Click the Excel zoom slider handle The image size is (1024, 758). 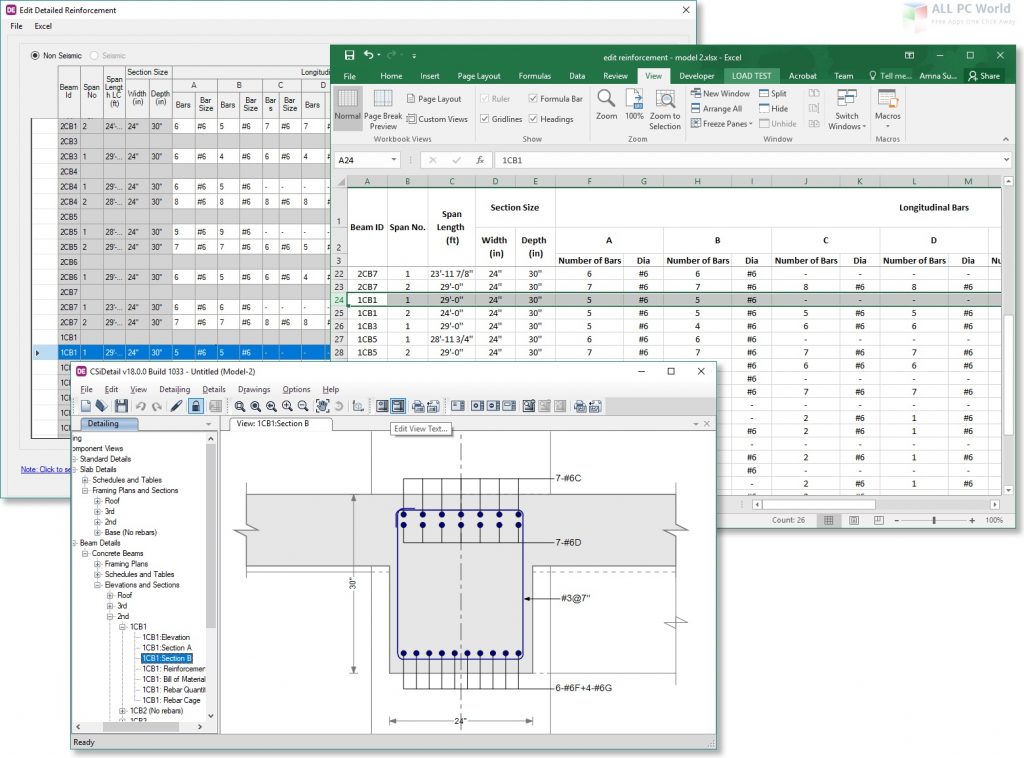[x=934, y=520]
